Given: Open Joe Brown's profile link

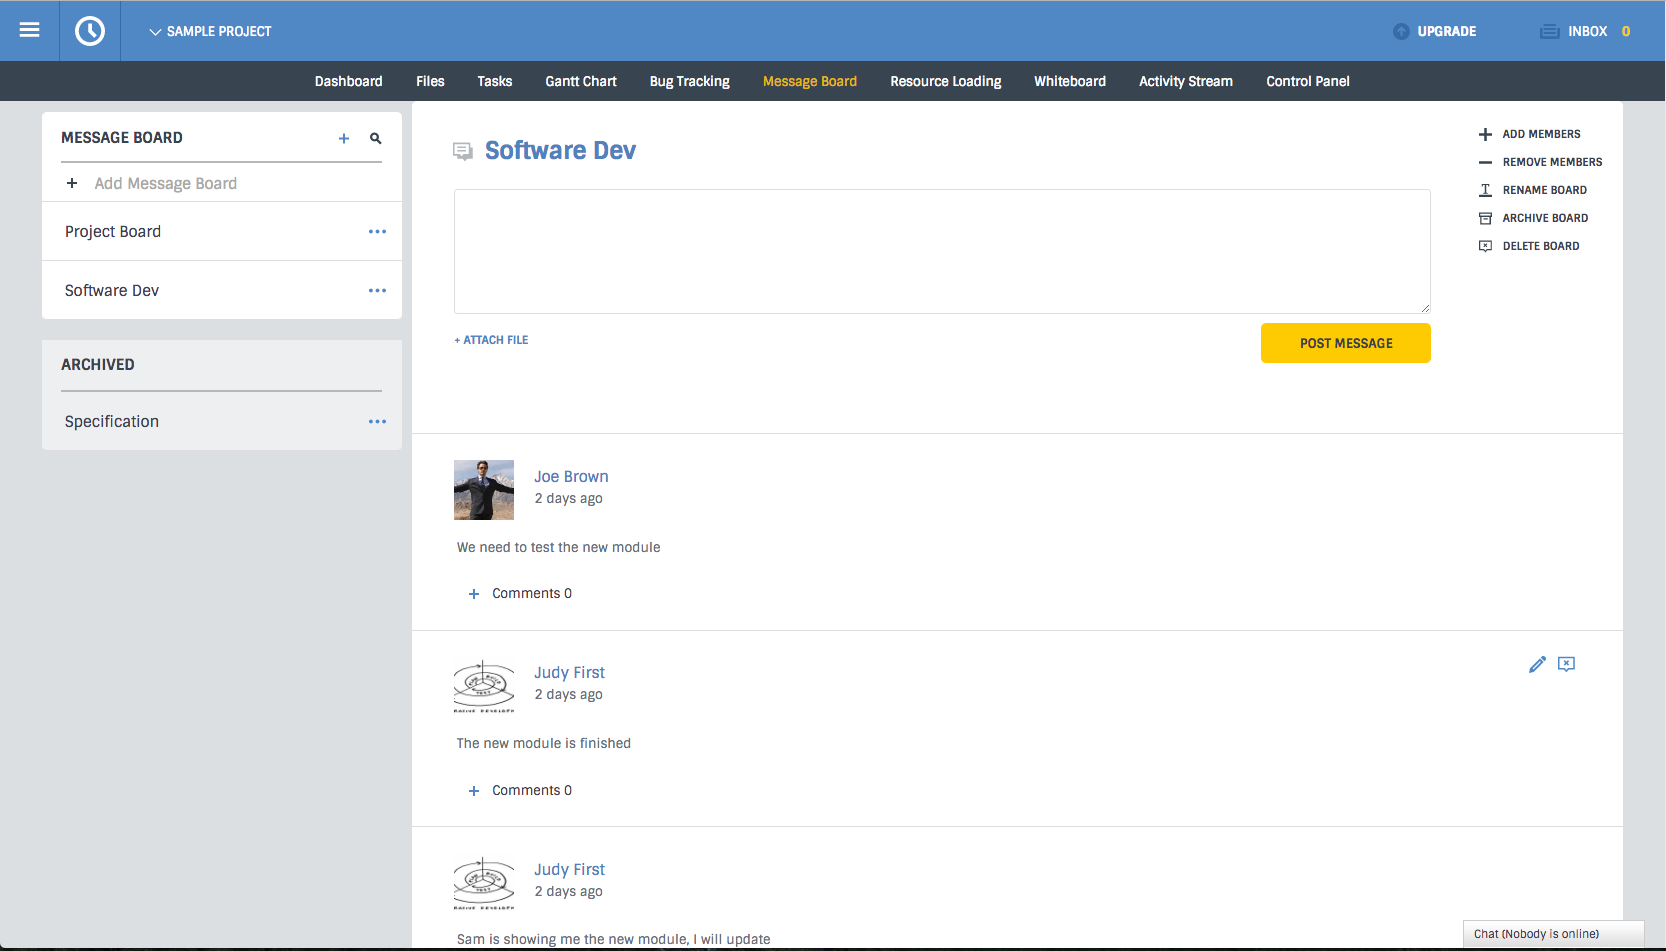Looking at the screenshot, I should pyautogui.click(x=571, y=477).
